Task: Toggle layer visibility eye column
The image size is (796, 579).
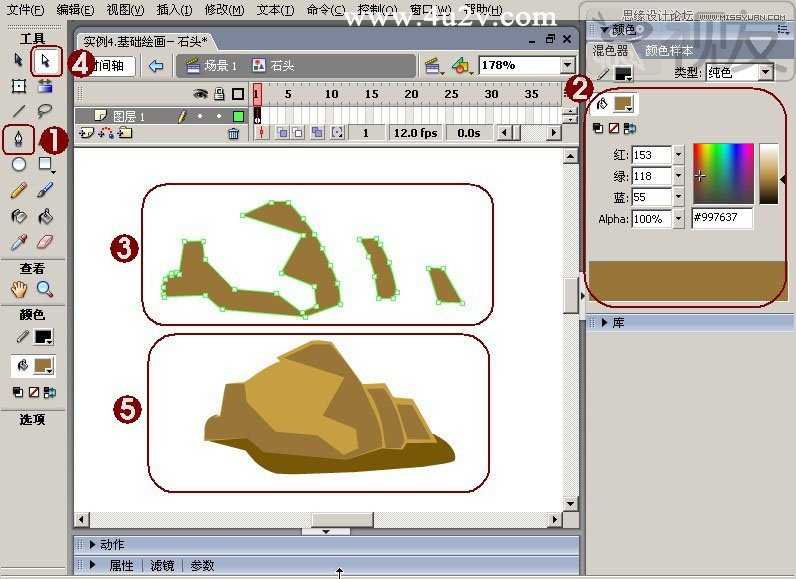Action: [x=201, y=94]
